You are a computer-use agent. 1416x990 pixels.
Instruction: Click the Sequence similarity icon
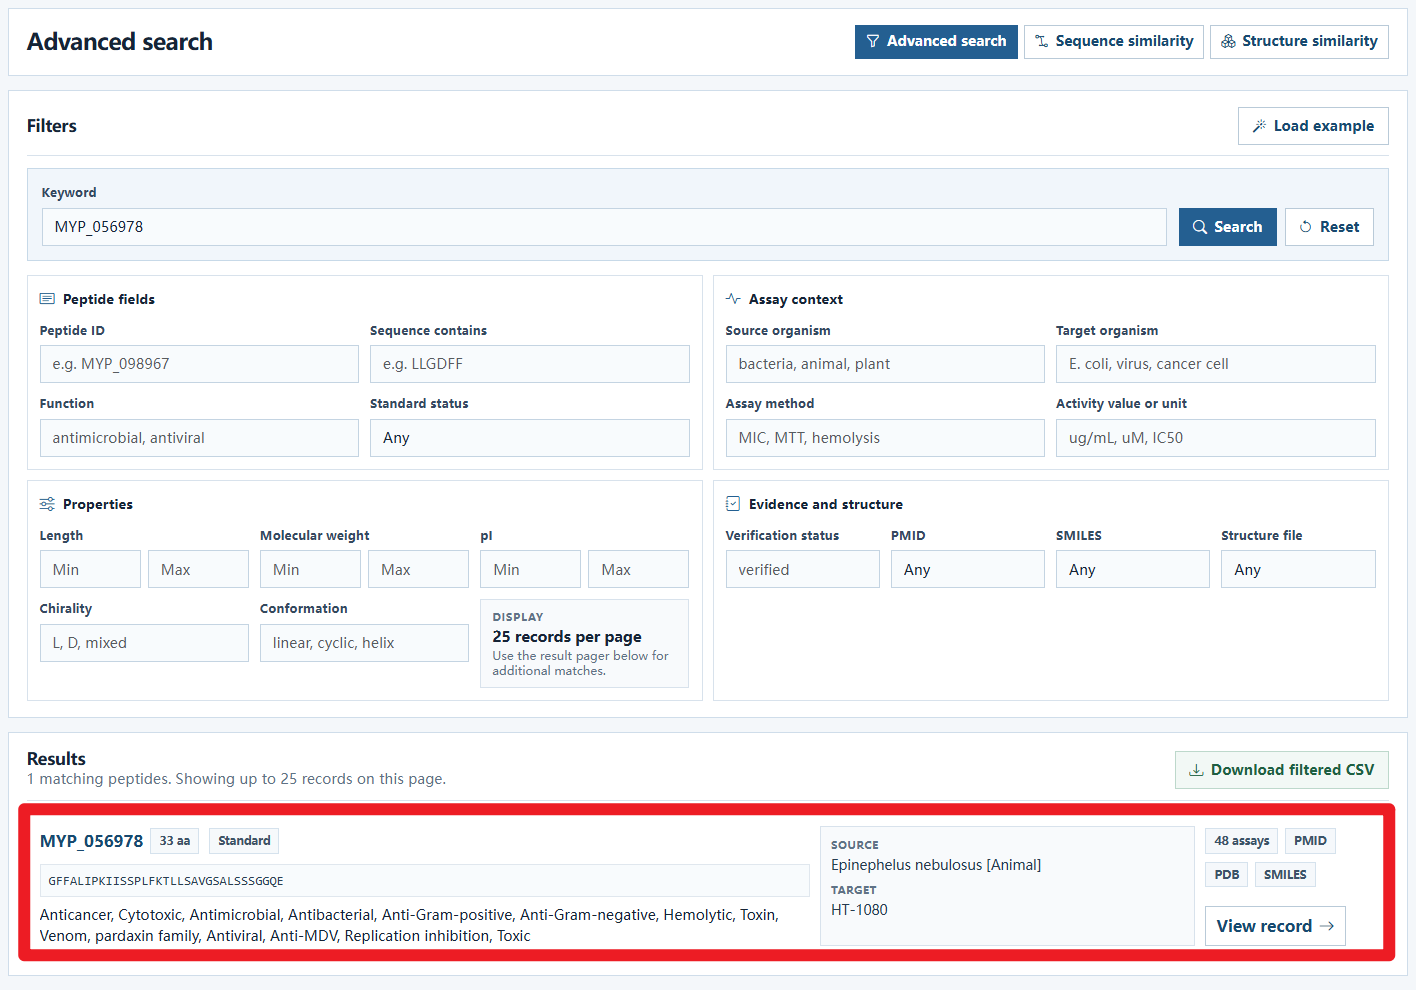tap(1042, 41)
